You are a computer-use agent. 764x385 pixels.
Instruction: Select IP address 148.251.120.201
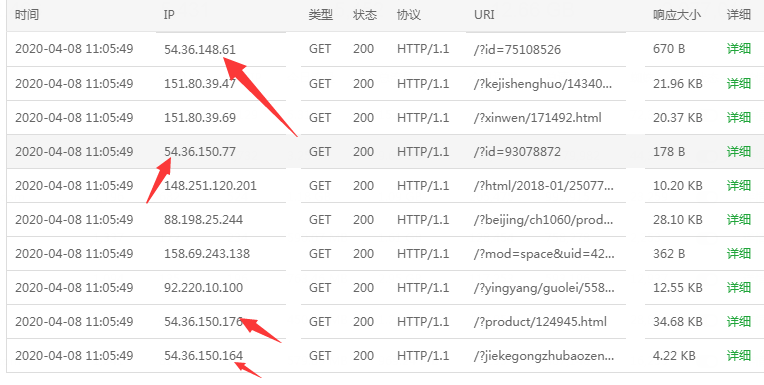pos(210,186)
